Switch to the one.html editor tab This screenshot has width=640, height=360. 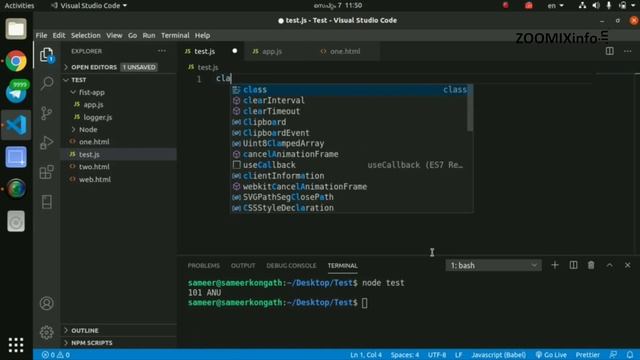coord(345,51)
